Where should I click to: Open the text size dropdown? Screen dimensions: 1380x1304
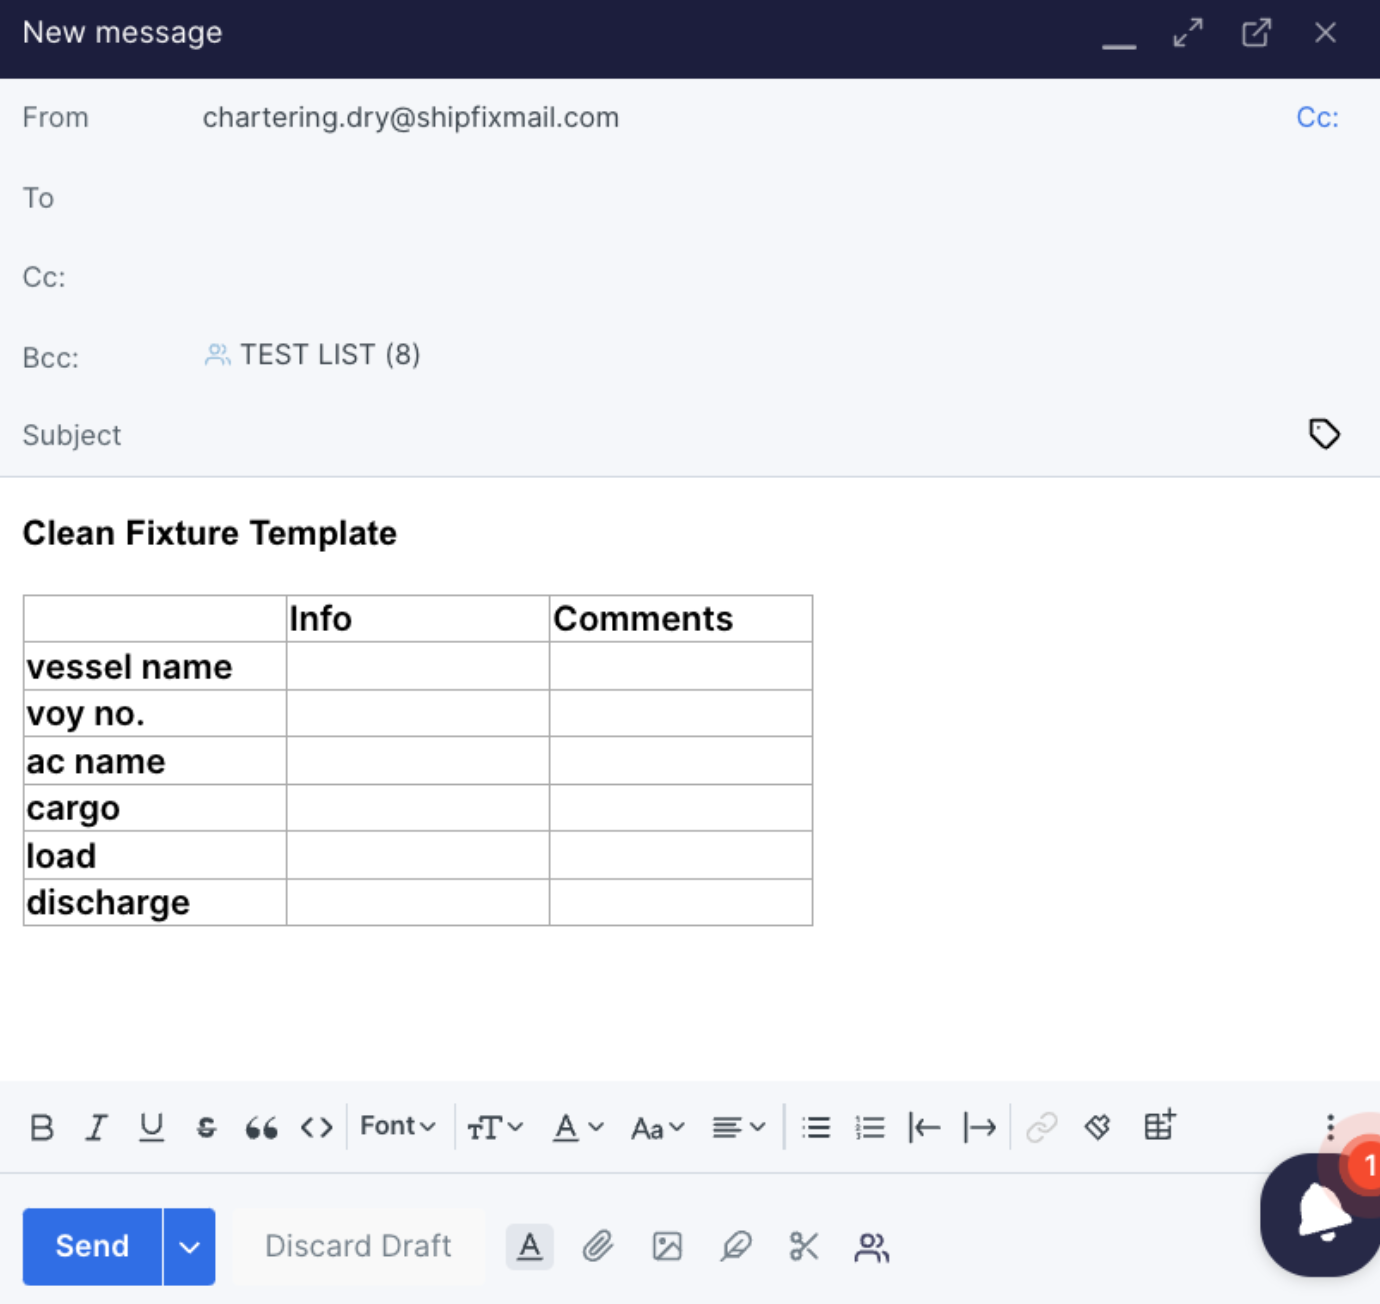pos(495,1128)
